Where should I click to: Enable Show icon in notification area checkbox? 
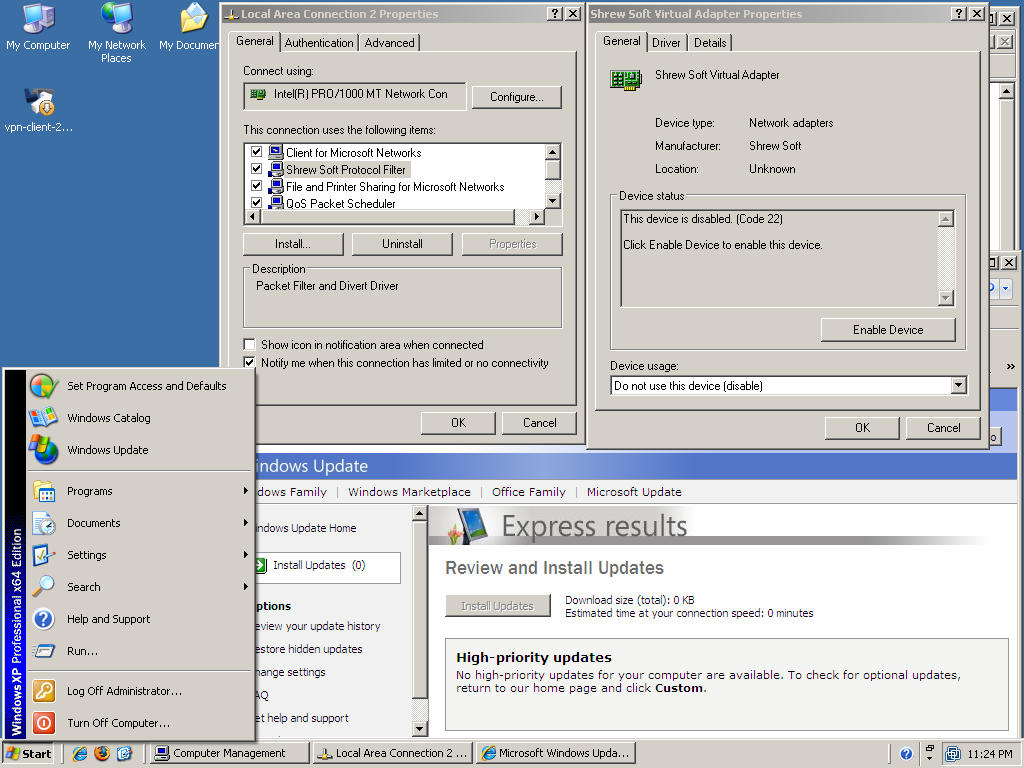(x=250, y=345)
